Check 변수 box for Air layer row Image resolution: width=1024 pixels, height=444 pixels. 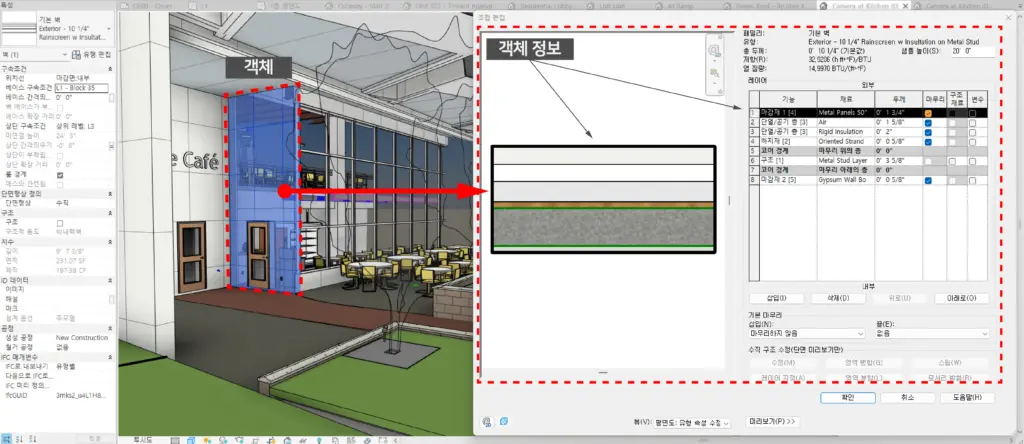972,123
